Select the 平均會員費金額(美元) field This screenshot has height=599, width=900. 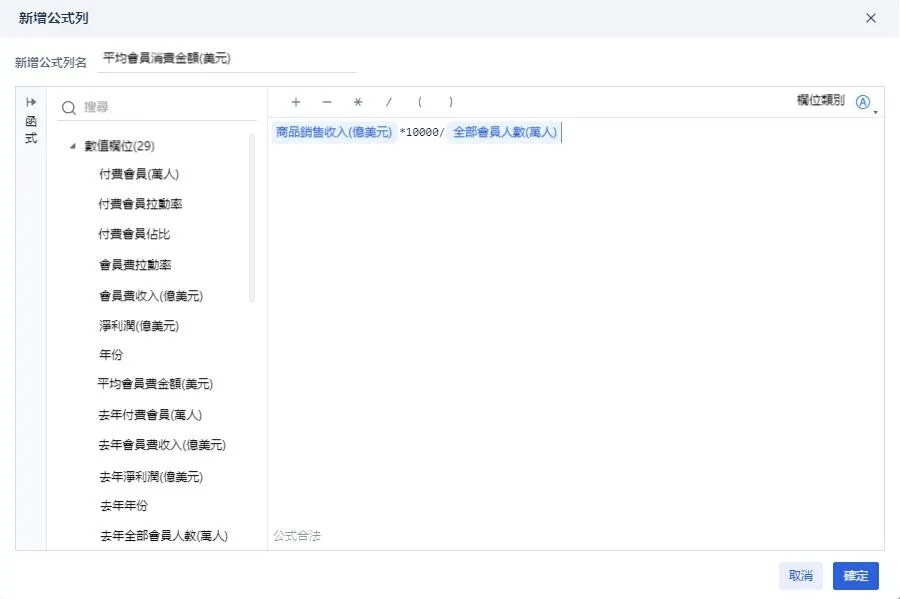[x=155, y=384]
